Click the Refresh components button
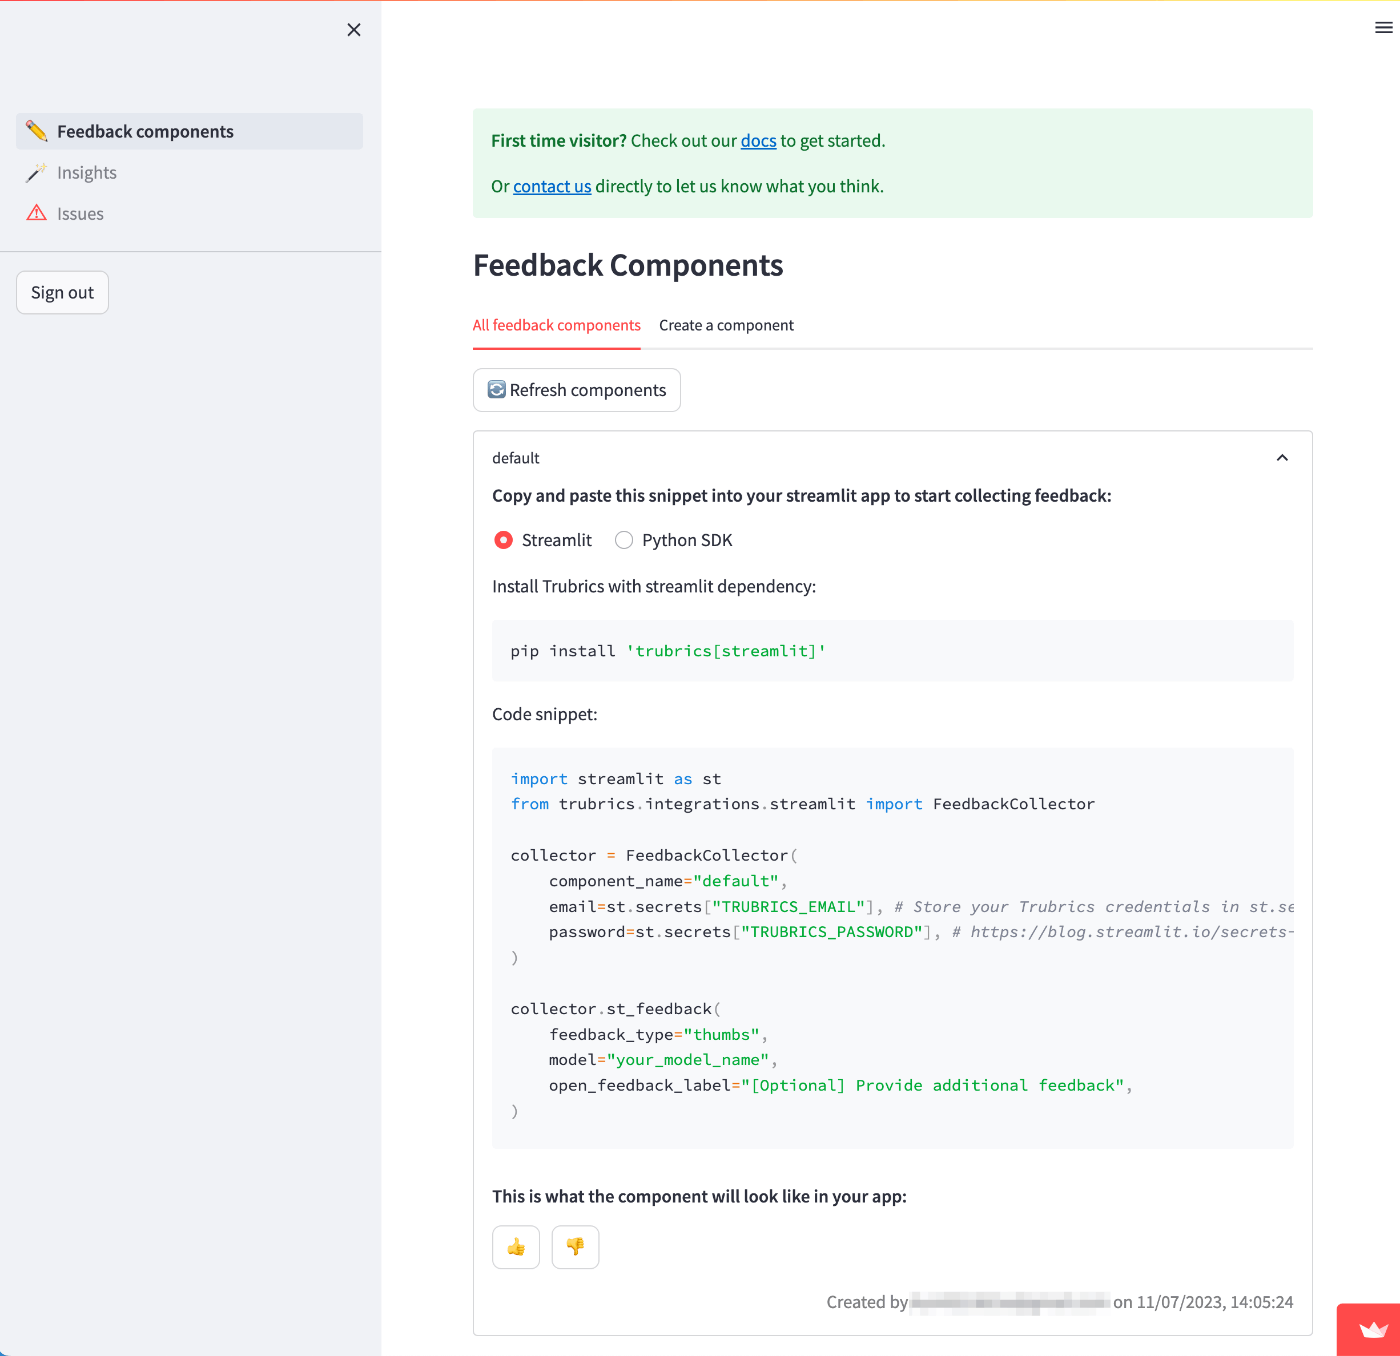The height and width of the screenshot is (1356, 1400). coord(577,390)
